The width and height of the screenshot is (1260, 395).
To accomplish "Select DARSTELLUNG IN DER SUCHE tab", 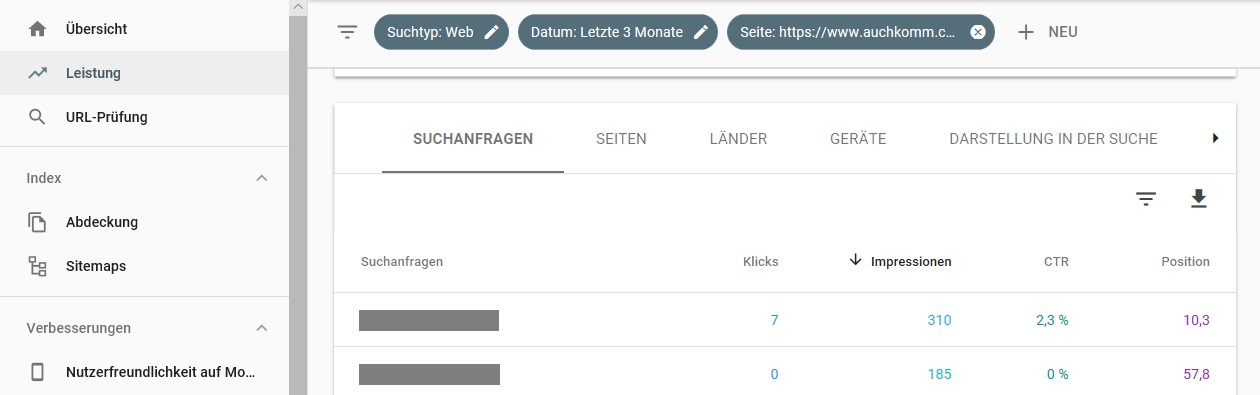I will [1053, 139].
